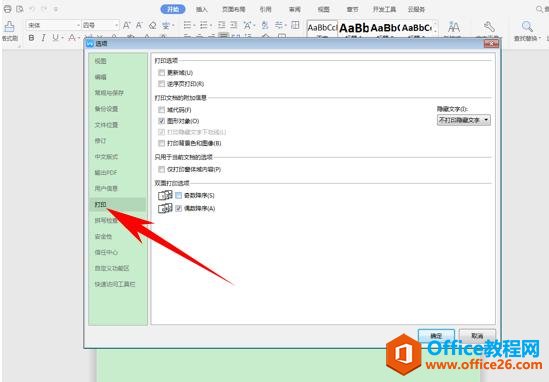The image size is (549, 382).
Task: Select 信任中心 in the options sidebar
Action: (x=106, y=252)
